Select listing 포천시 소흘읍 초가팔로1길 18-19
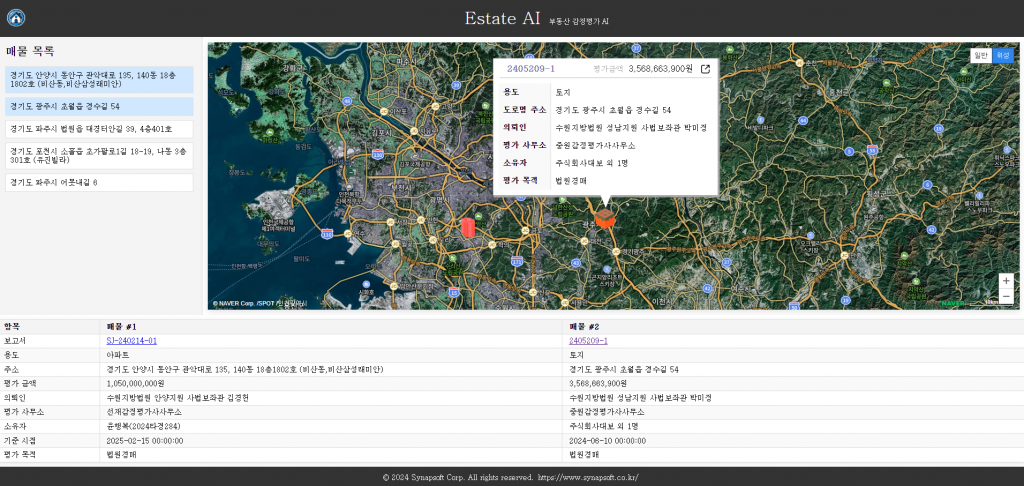Screen dimensions: 1024x486 point(99,155)
